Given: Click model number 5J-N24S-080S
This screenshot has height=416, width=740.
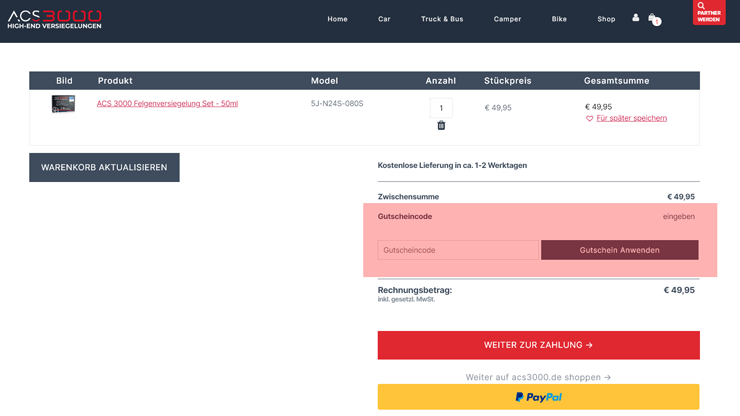Looking at the screenshot, I should [x=337, y=103].
